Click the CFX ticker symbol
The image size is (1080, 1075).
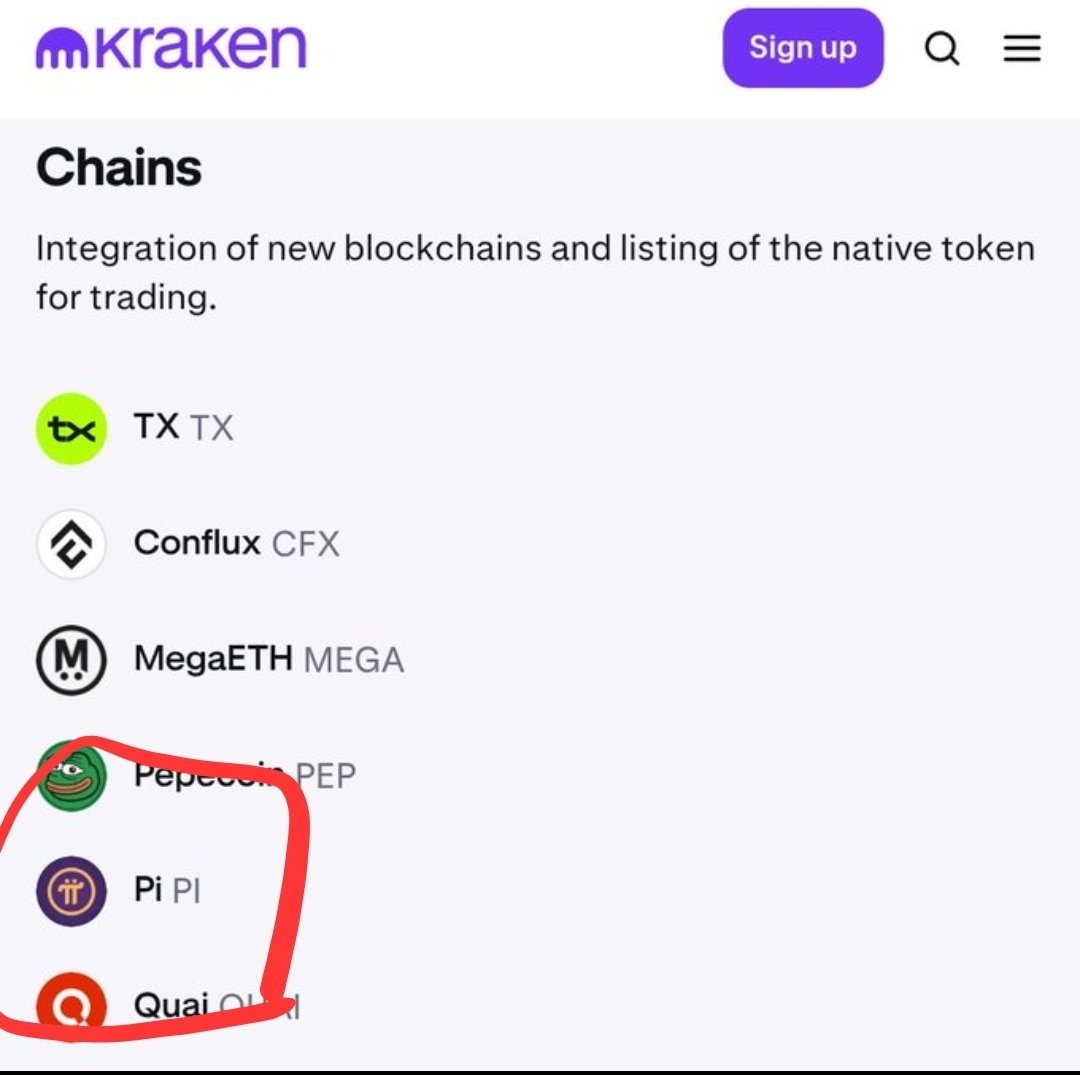pos(306,544)
